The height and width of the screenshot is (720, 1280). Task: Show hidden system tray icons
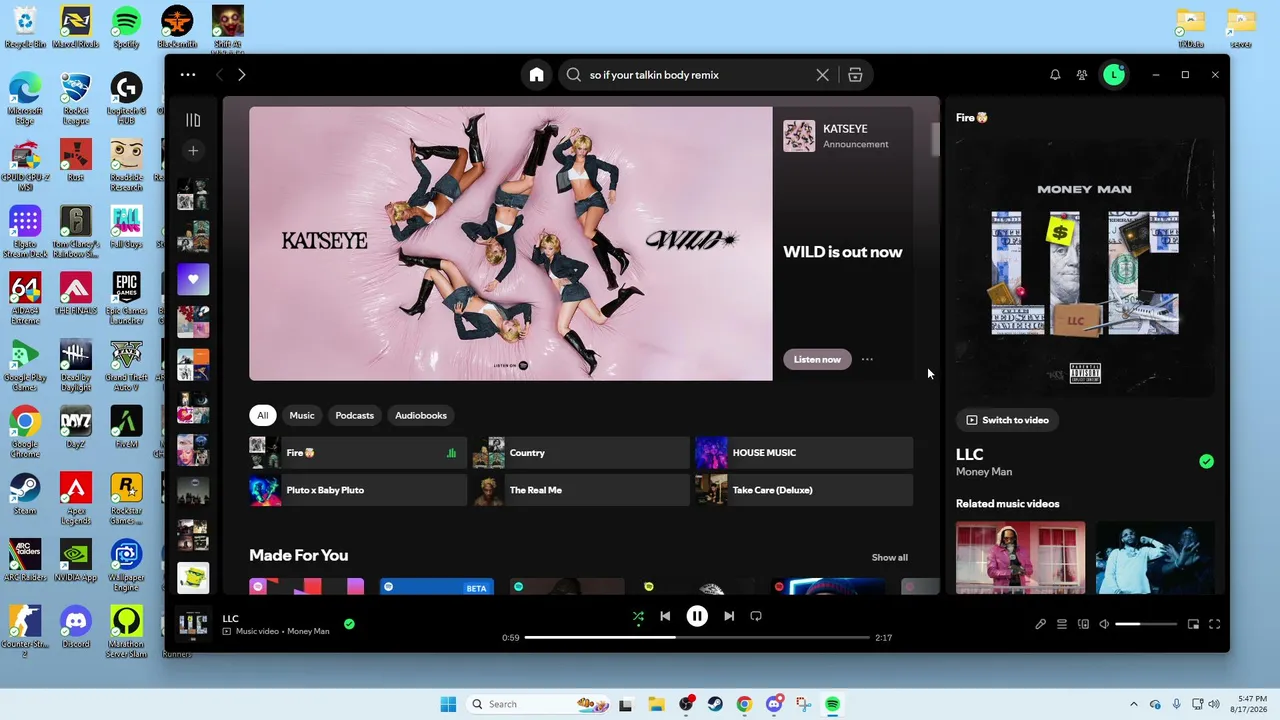1133,704
